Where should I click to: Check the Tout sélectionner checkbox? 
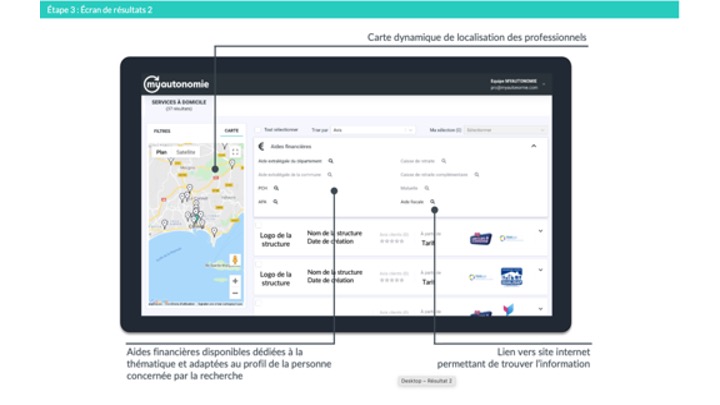(257, 130)
